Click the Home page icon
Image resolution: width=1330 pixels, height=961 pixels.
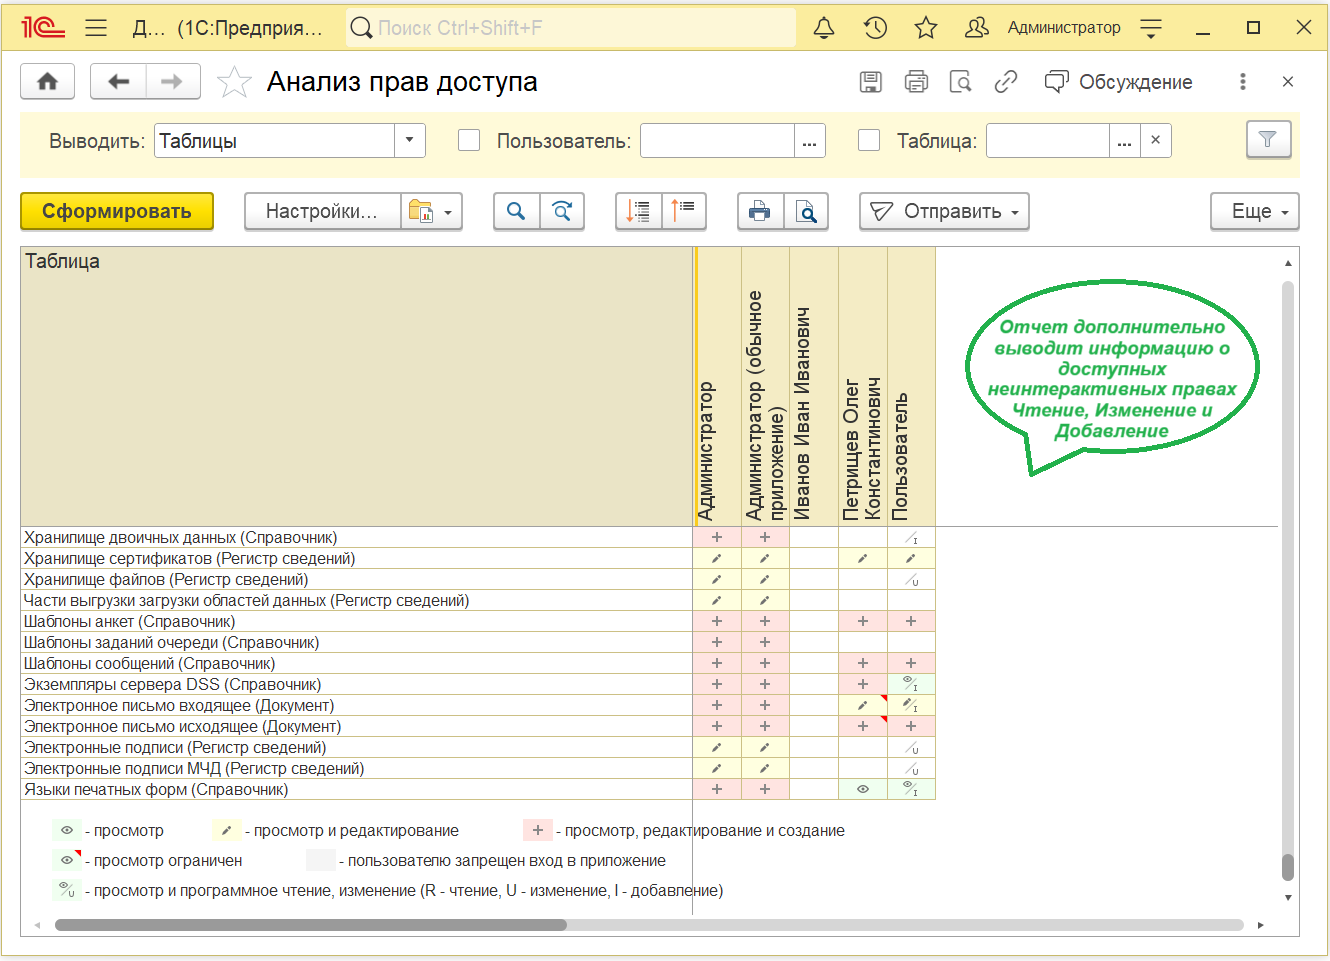coord(47,82)
